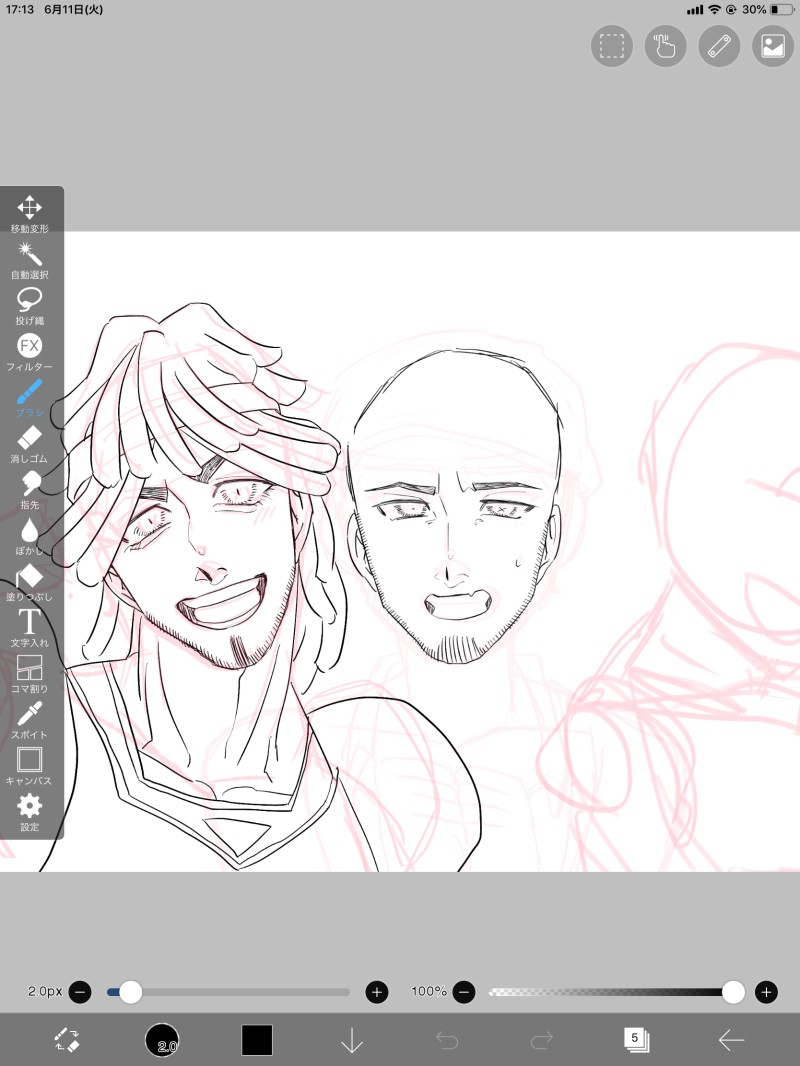Tap the battery indicator in status bar
The height and width of the screenshot is (1066, 800).
tap(782, 10)
